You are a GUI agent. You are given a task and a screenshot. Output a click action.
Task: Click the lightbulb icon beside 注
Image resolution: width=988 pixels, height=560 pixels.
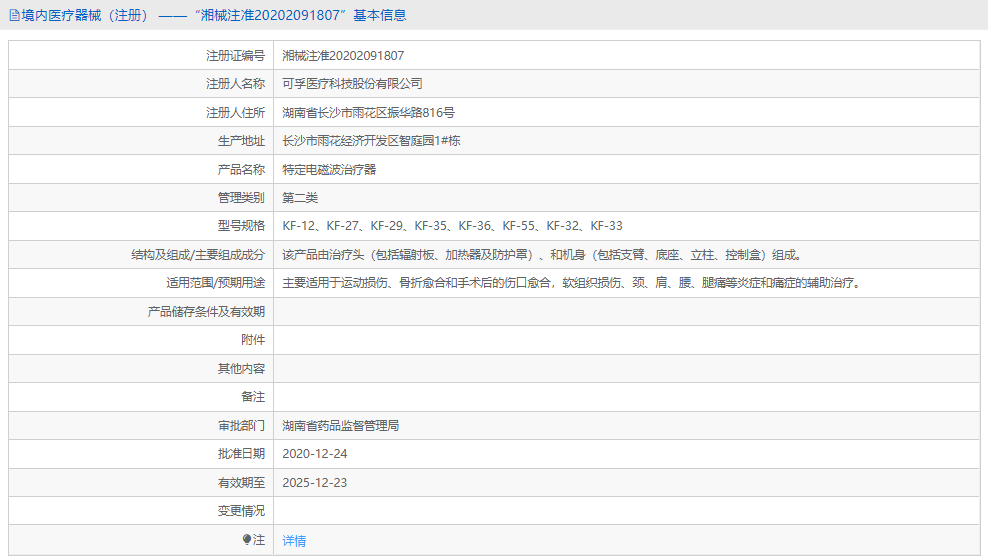click(x=247, y=540)
